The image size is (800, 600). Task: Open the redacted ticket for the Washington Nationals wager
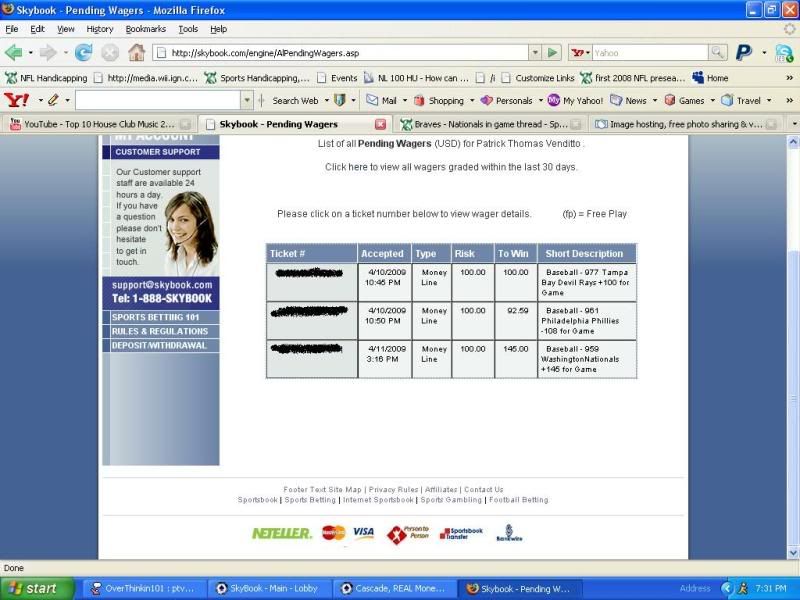click(306, 349)
